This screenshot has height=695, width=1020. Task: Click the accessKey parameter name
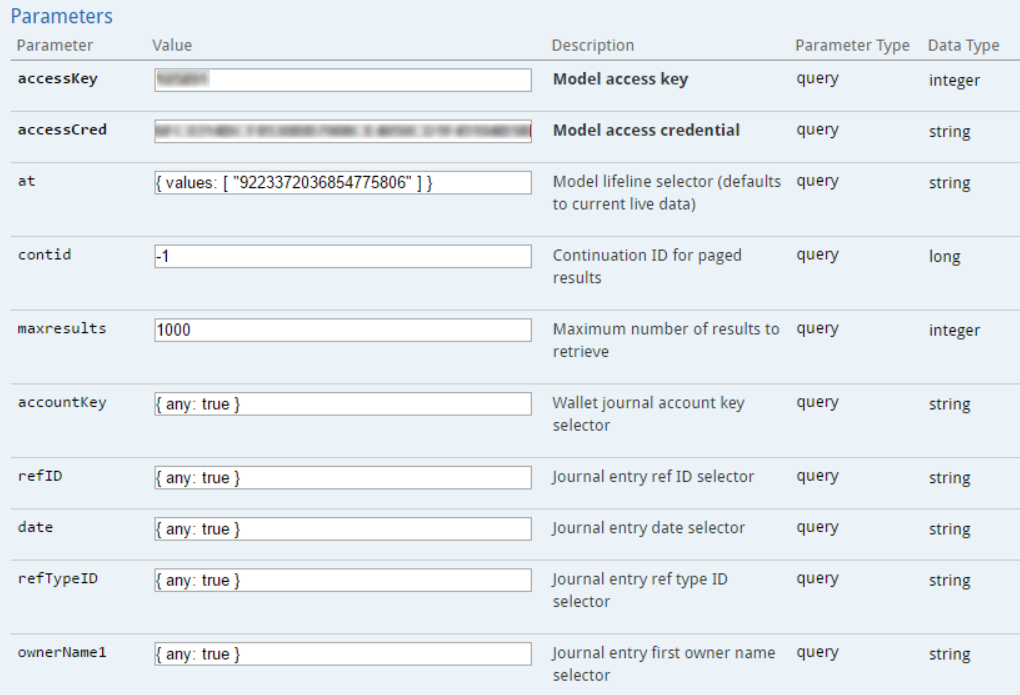coord(57,79)
